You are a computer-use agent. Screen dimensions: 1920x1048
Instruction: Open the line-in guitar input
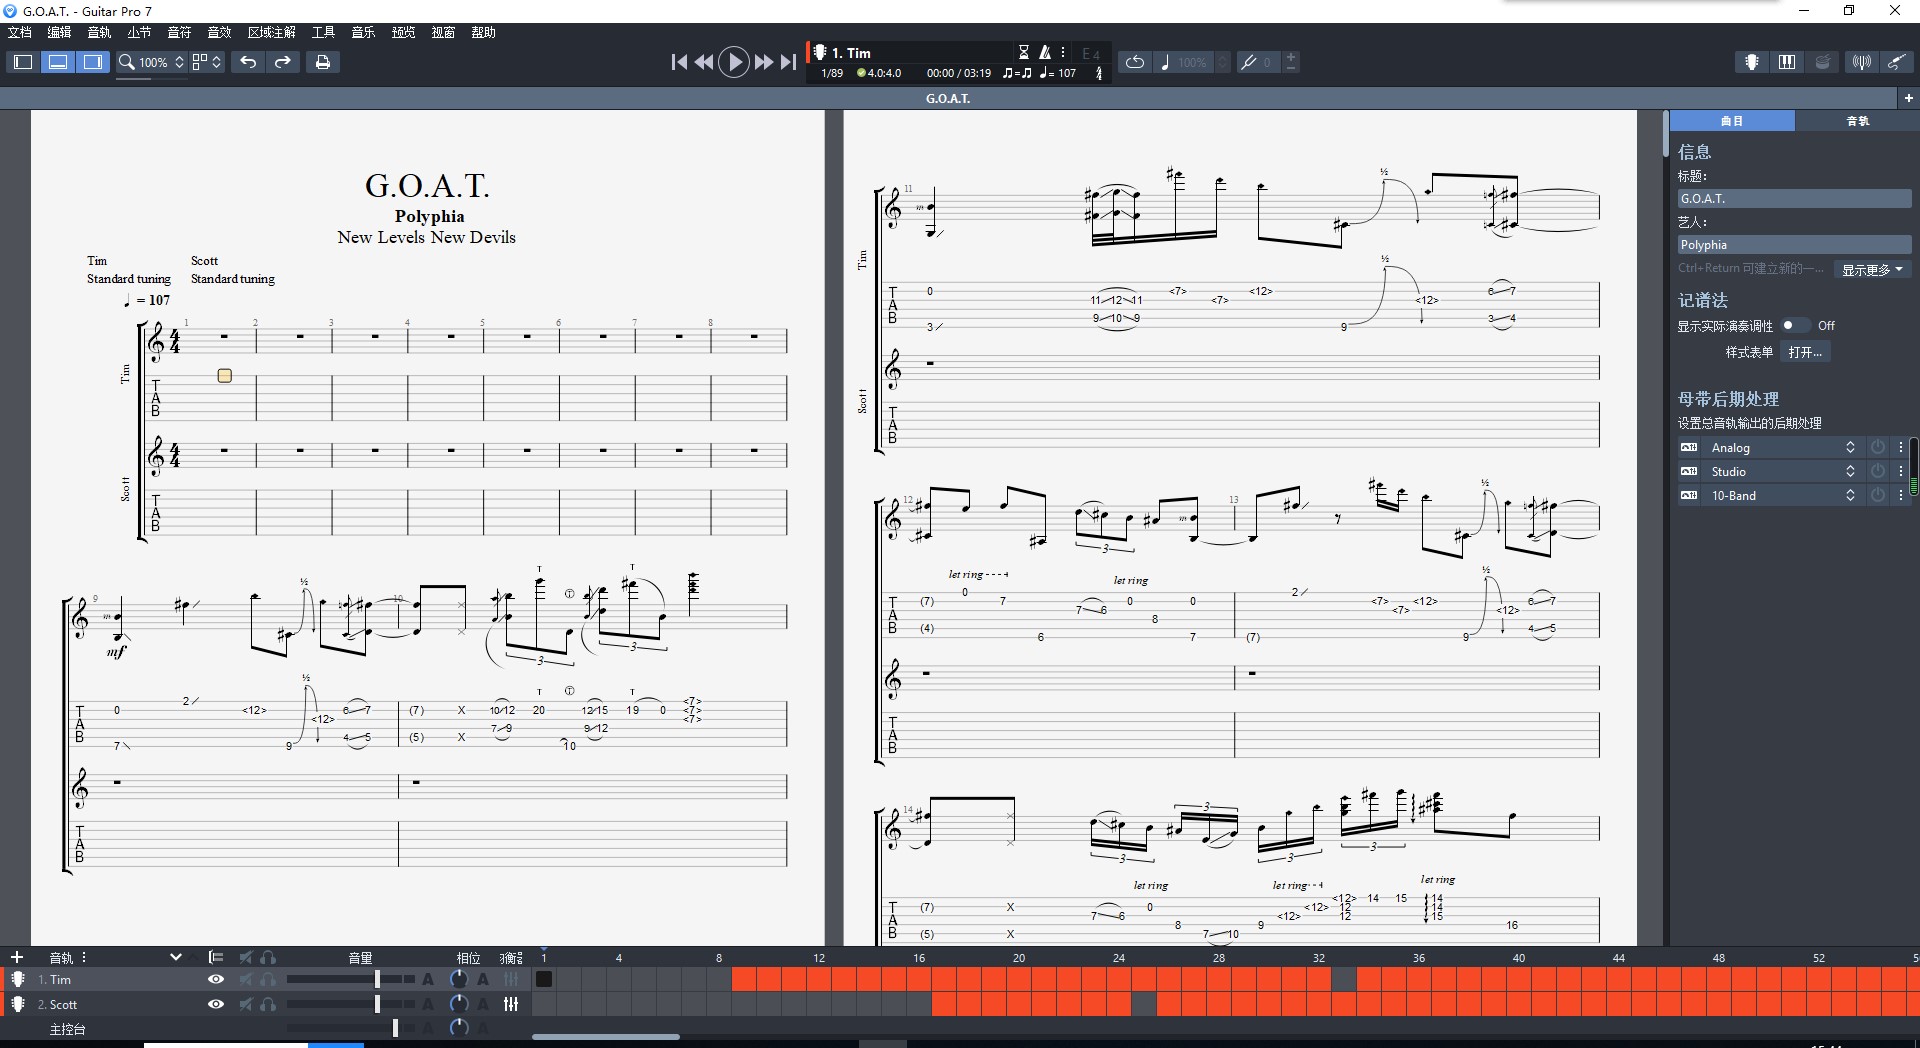click(x=1896, y=62)
